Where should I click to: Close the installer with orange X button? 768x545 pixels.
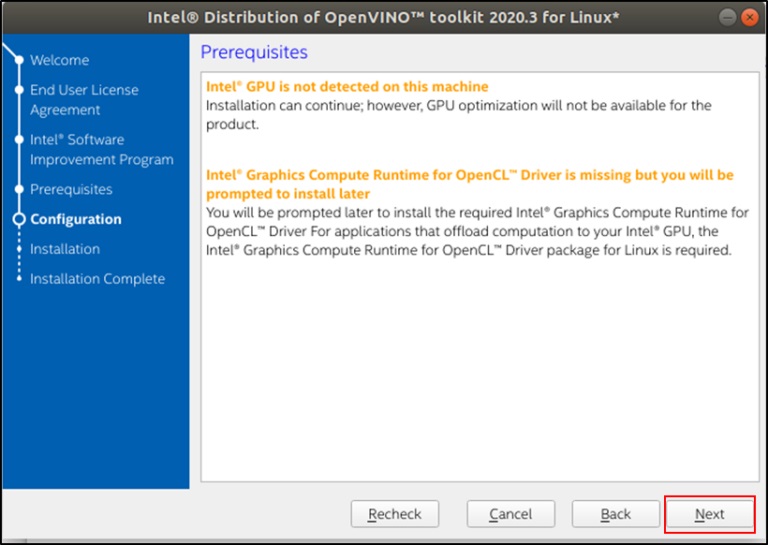coord(749,18)
